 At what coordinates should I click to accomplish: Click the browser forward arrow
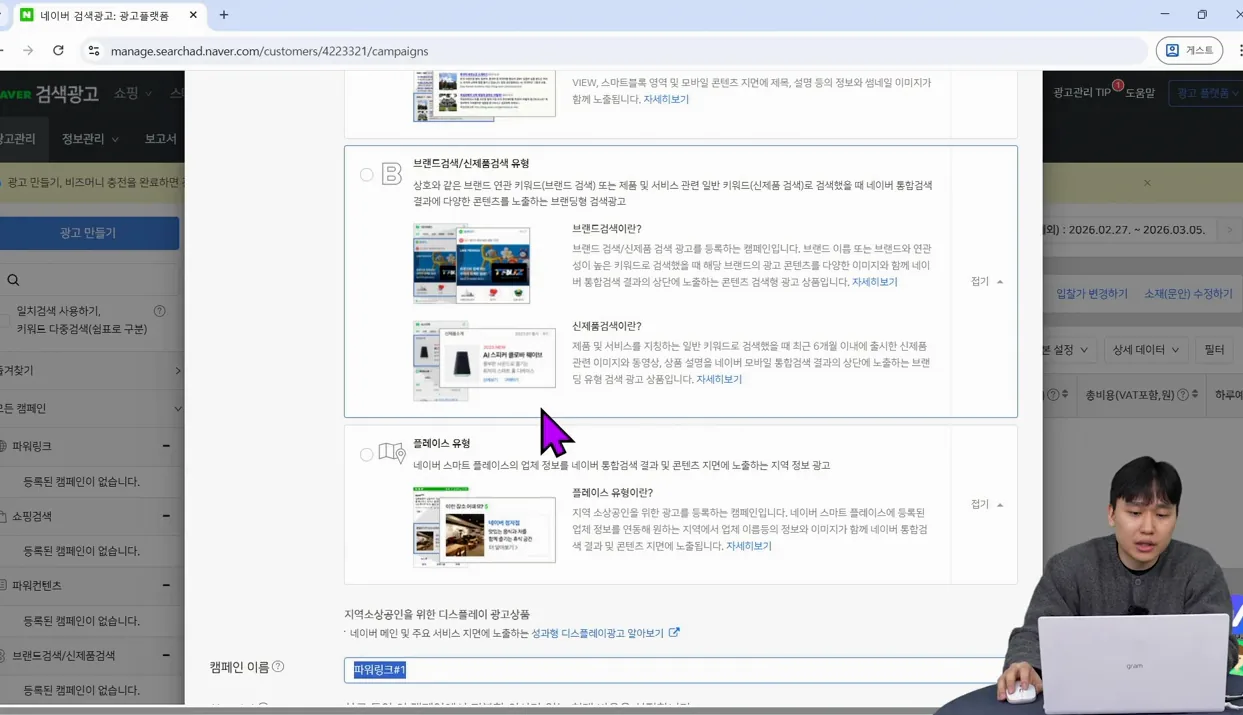(28, 51)
